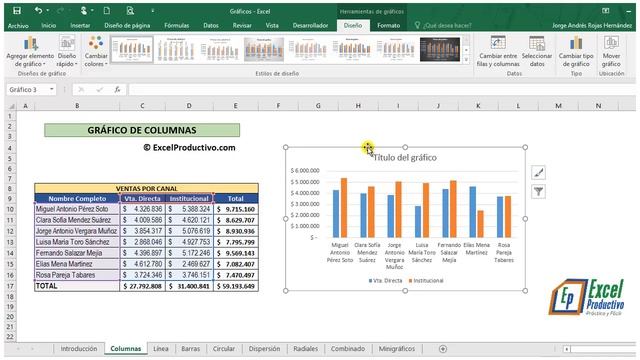Click the print preview icon in quick access toolbar
This screenshot has width=640, height=360.
pyautogui.click(x=130, y=11)
